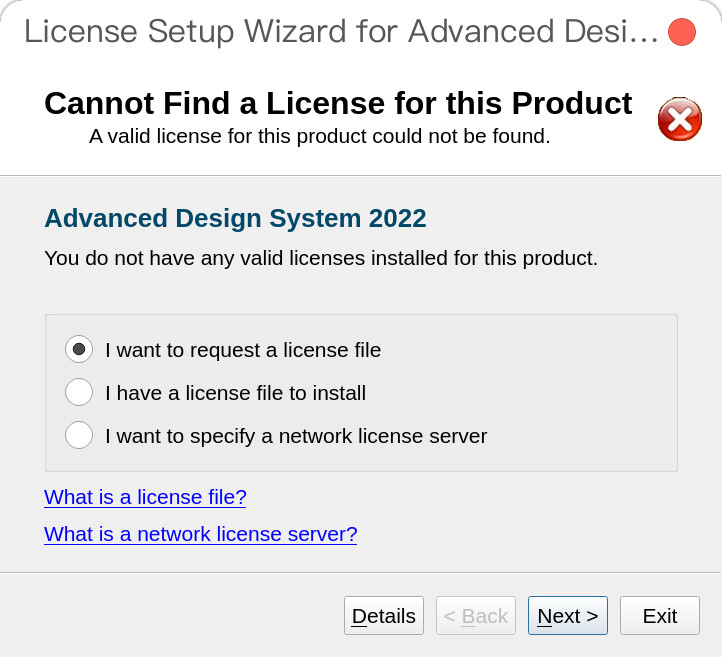Image resolution: width=722 pixels, height=657 pixels.
Task: Go to the Next wizard step
Action: pyautogui.click(x=568, y=616)
